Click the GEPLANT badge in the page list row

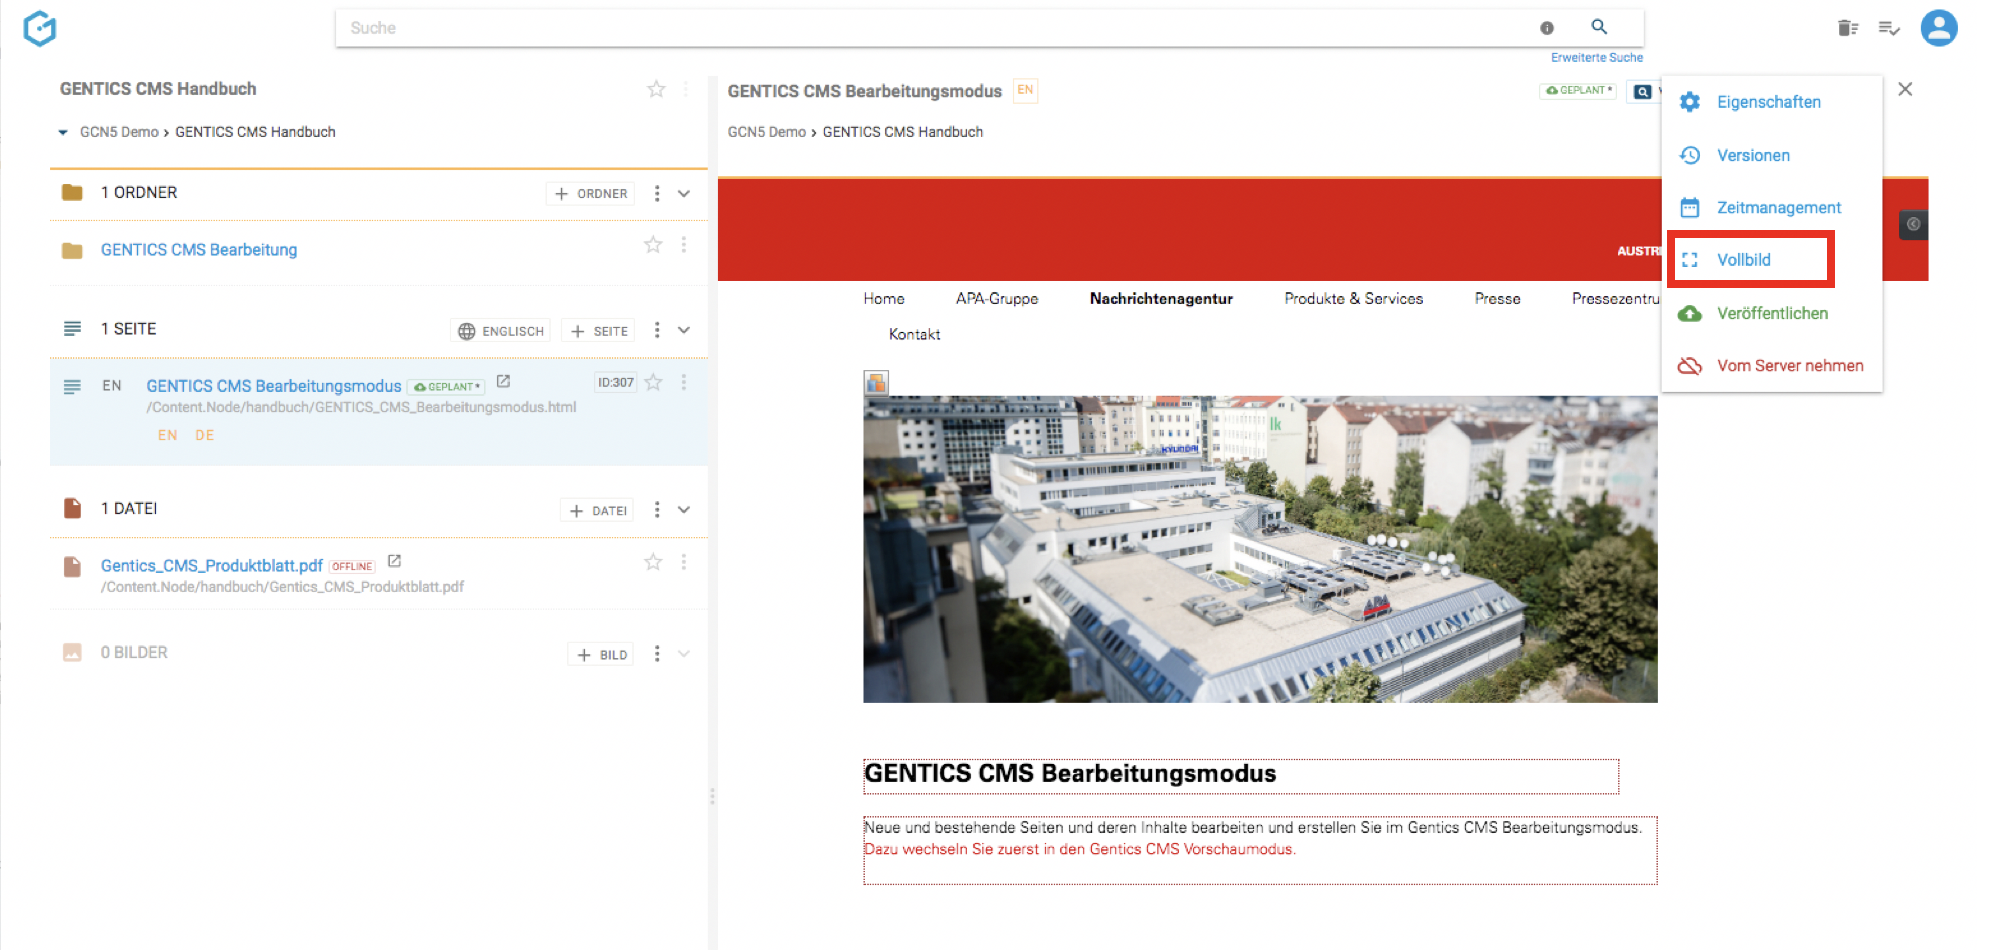click(x=447, y=387)
